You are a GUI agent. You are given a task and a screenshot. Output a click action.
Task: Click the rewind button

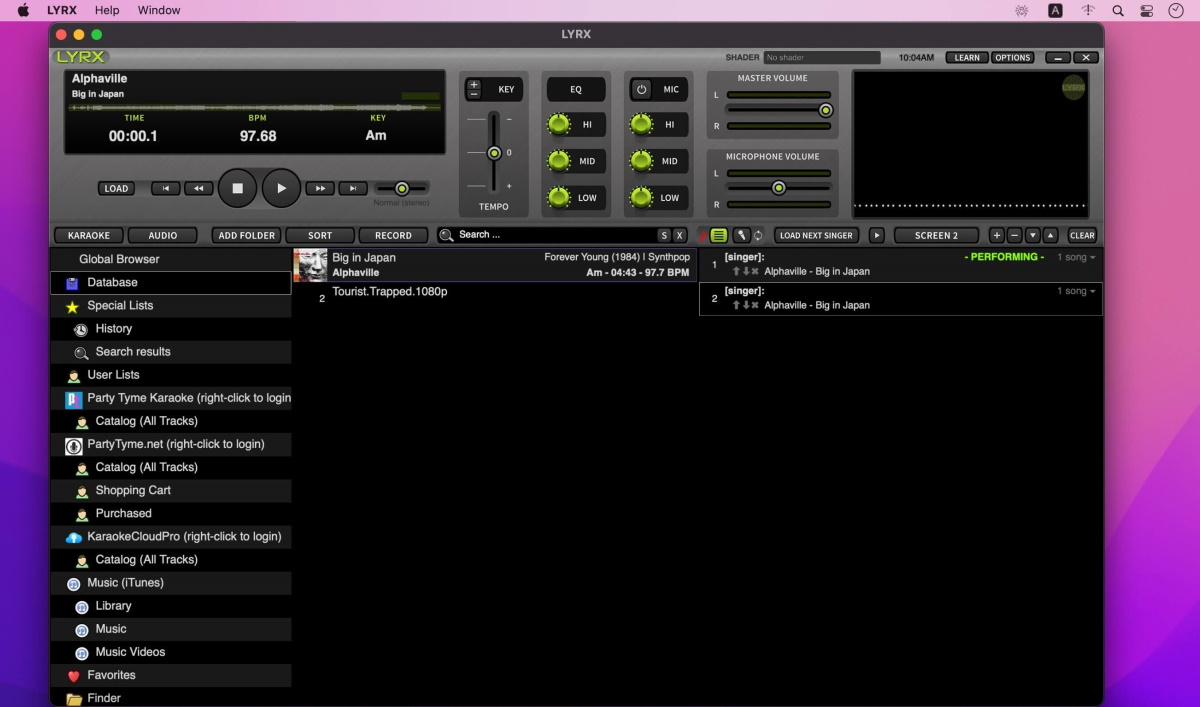(x=198, y=188)
